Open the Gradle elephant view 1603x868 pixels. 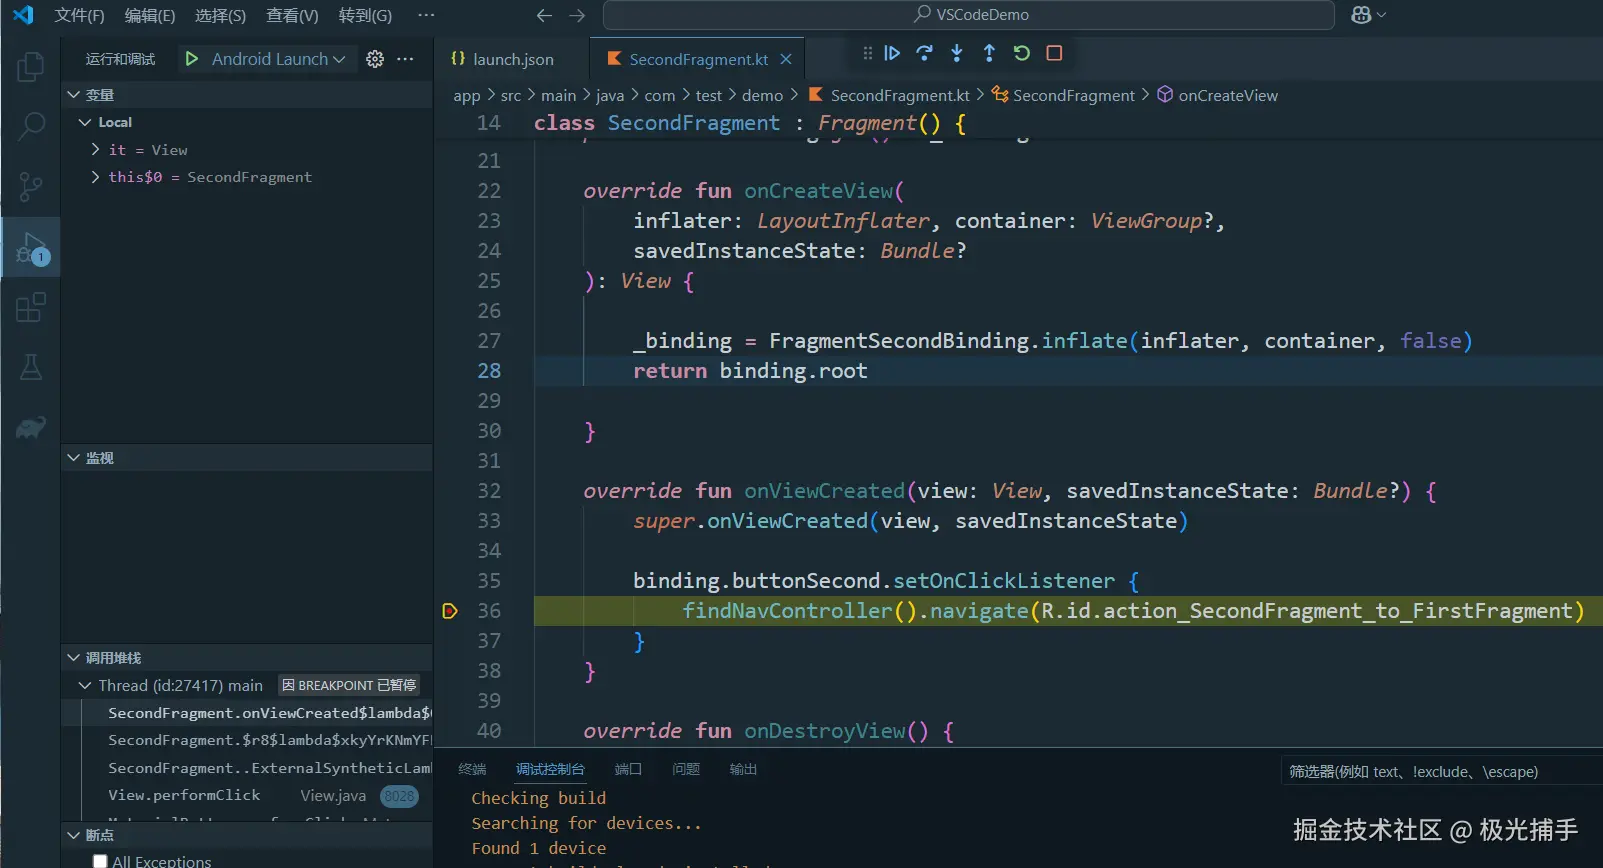pyautogui.click(x=31, y=428)
